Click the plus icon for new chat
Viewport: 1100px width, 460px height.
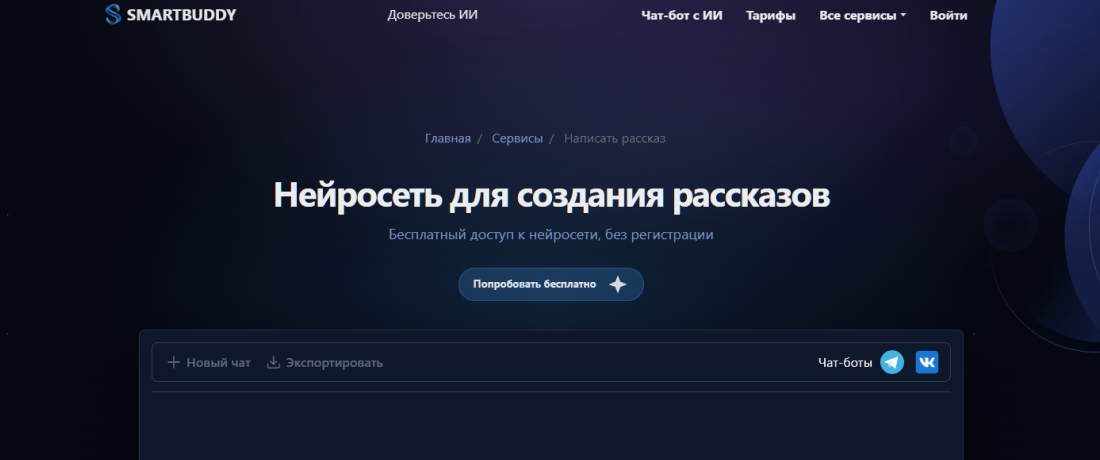point(174,362)
